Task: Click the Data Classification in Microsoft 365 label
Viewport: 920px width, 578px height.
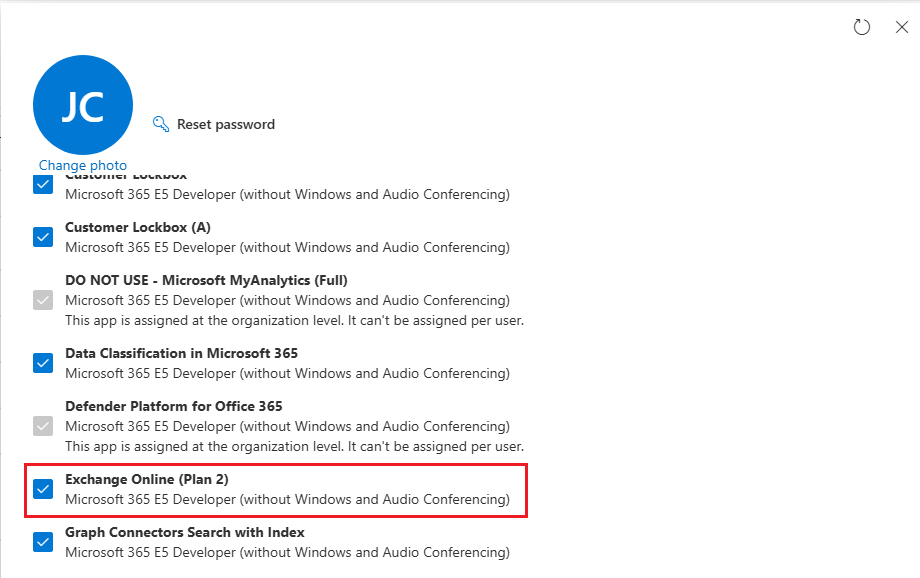Action: 181,353
